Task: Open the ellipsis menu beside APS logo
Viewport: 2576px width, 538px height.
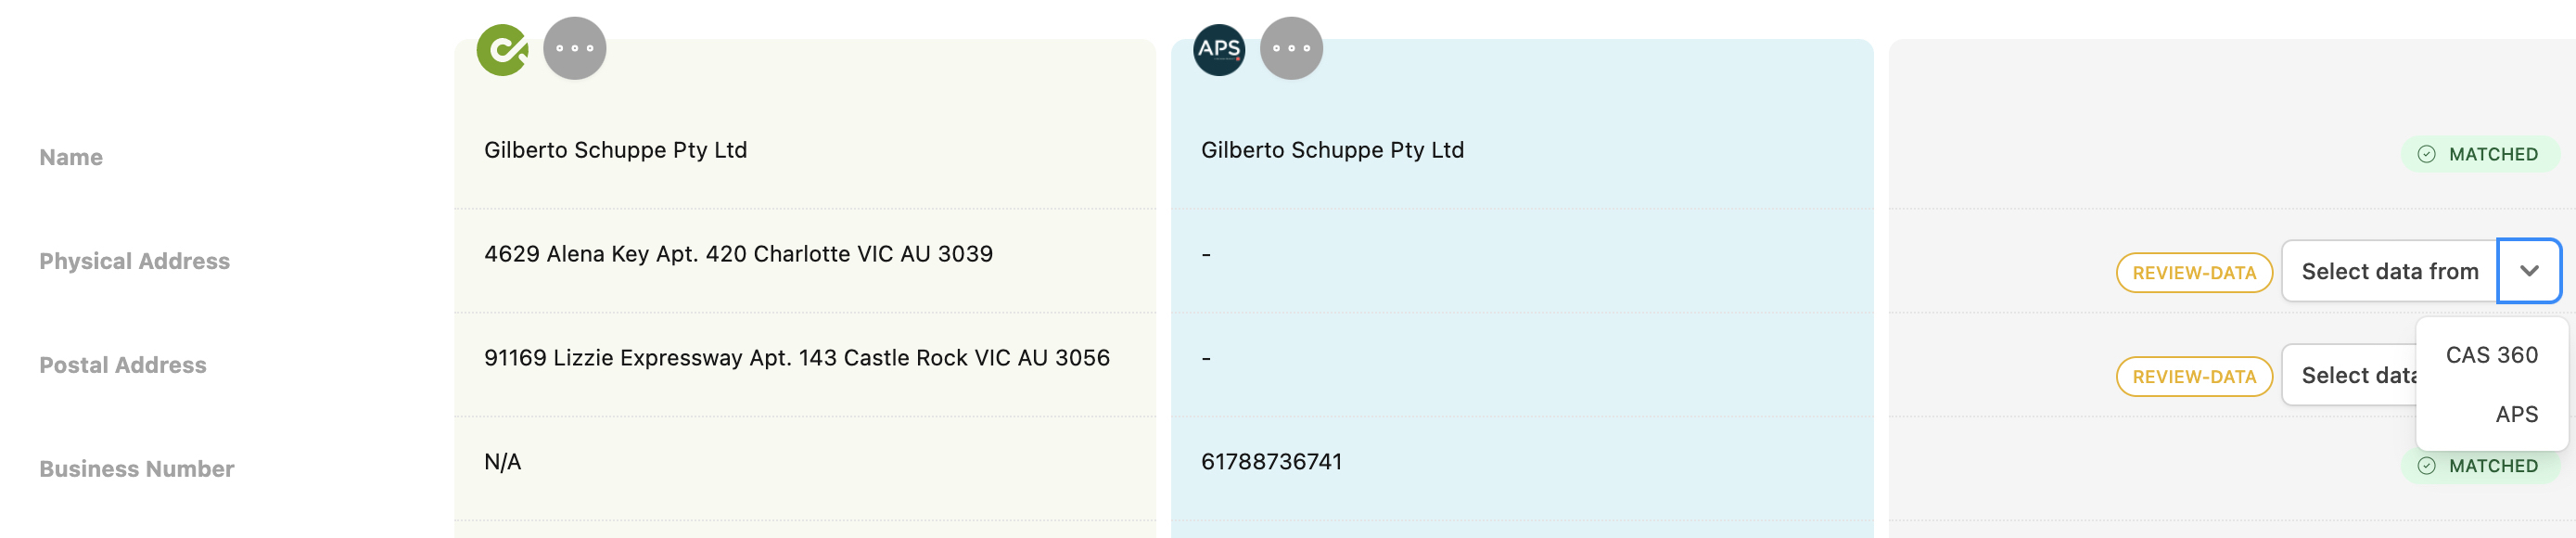Action: [1291, 49]
